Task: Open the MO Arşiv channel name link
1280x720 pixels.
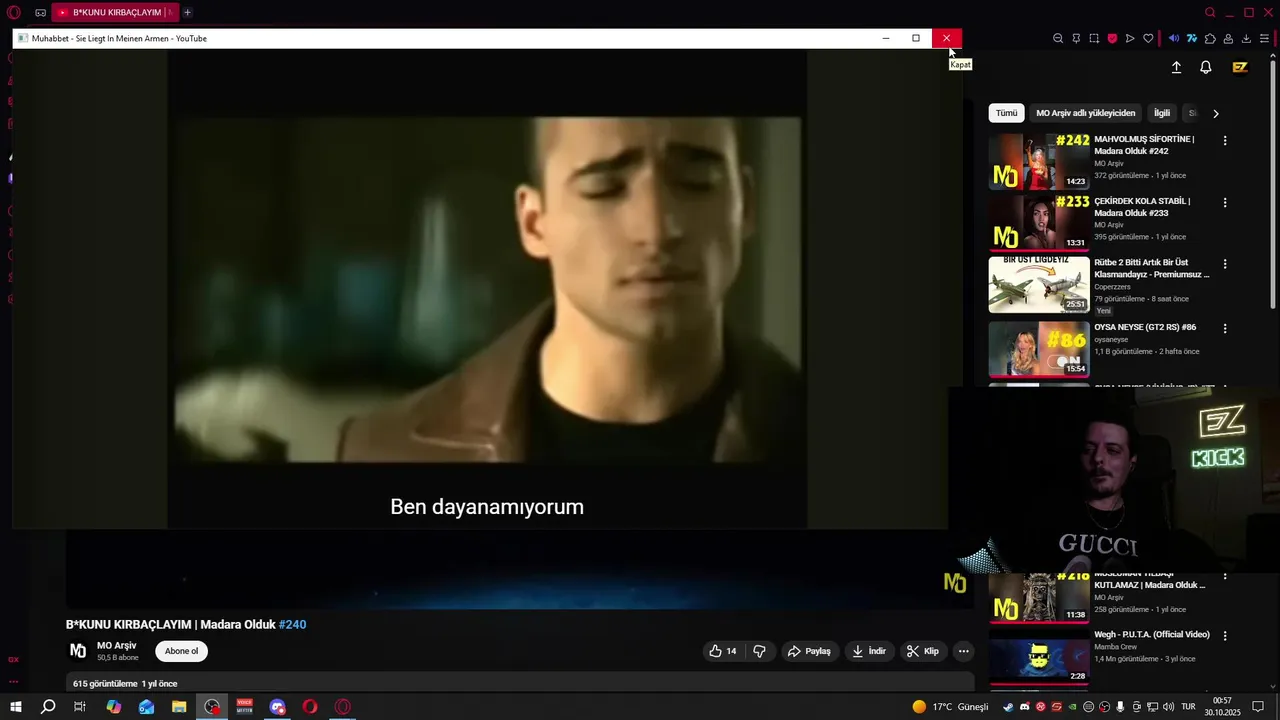Action: 117,646
